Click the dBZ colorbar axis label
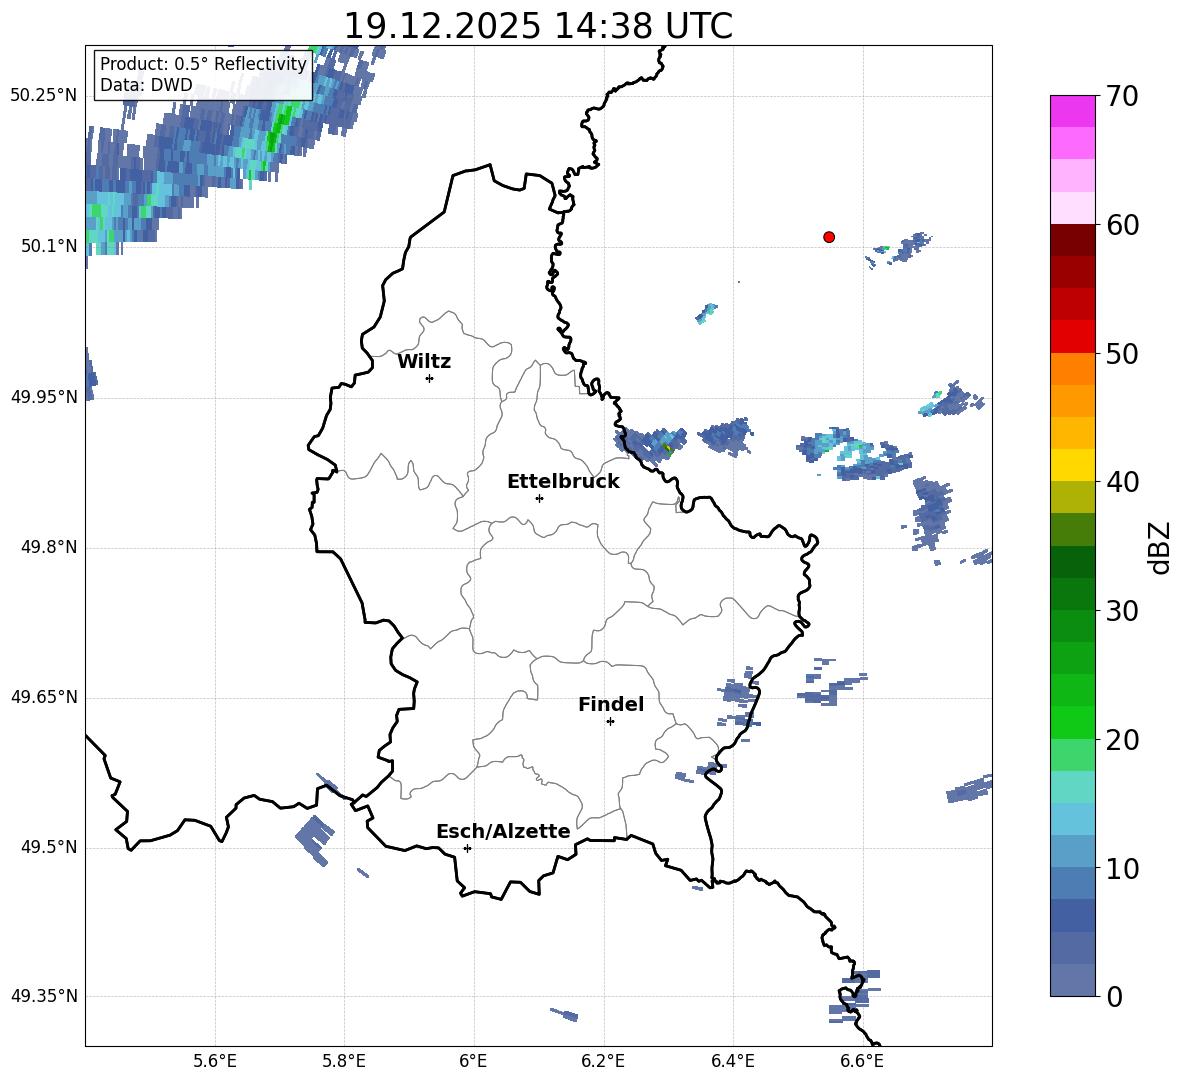Screen dimensions: 1184x1081 pyautogui.click(x=1159, y=547)
